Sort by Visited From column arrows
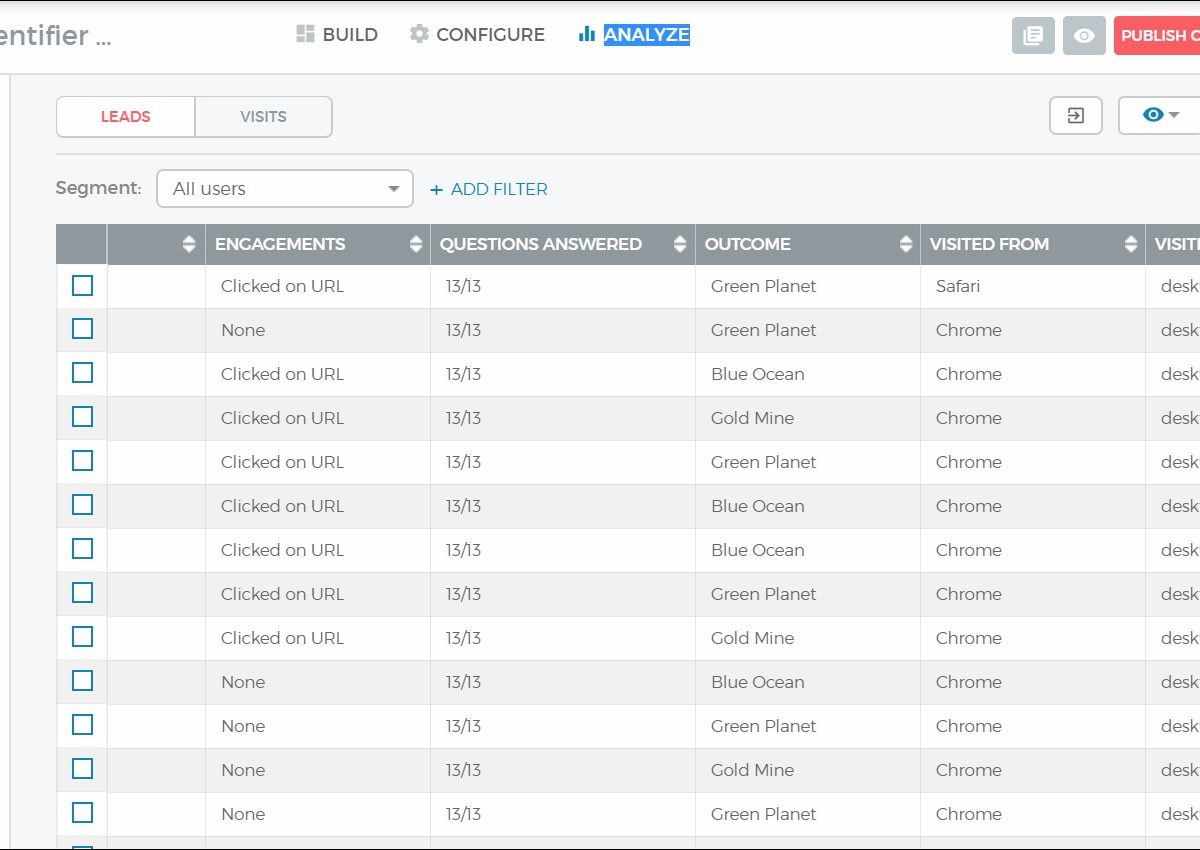The height and width of the screenshot is (850, 1200). 1131,244
